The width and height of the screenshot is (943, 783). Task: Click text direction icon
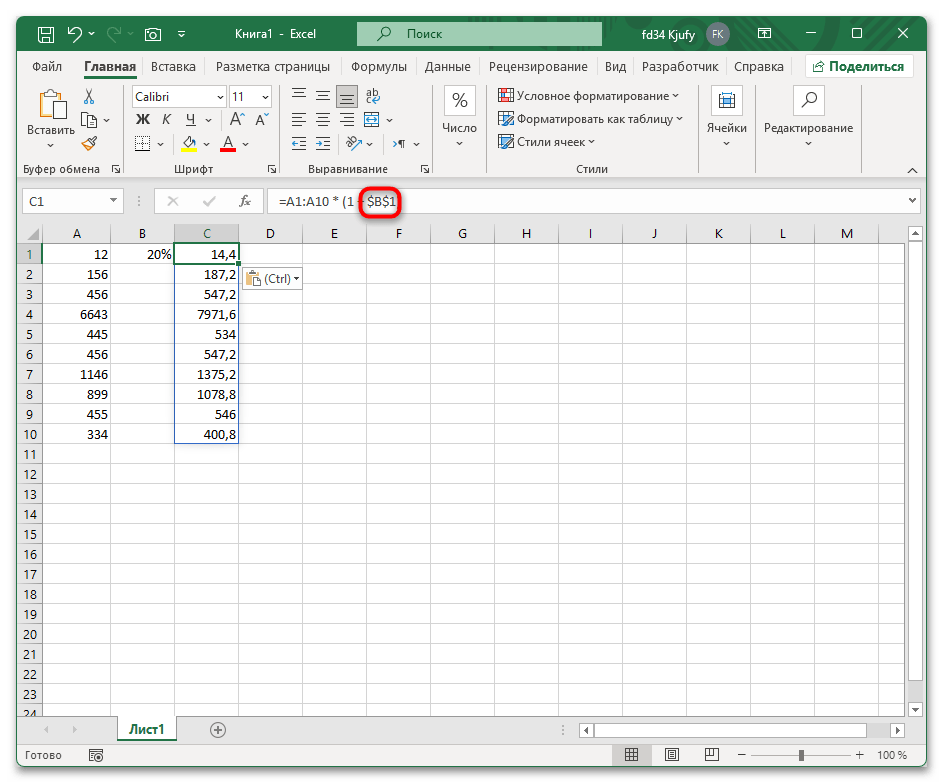tap(399, 144)
